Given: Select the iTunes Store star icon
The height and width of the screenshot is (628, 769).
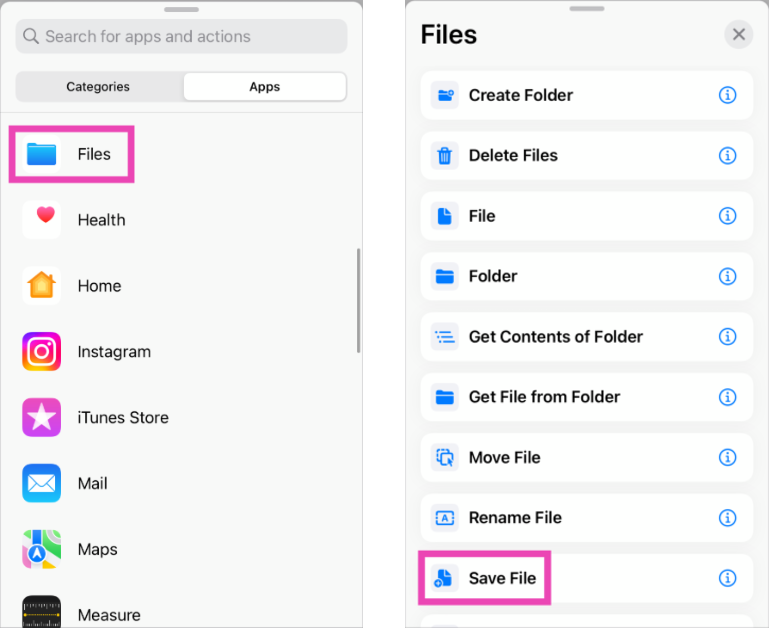Looking at the screenshot, I should (42, 418).
